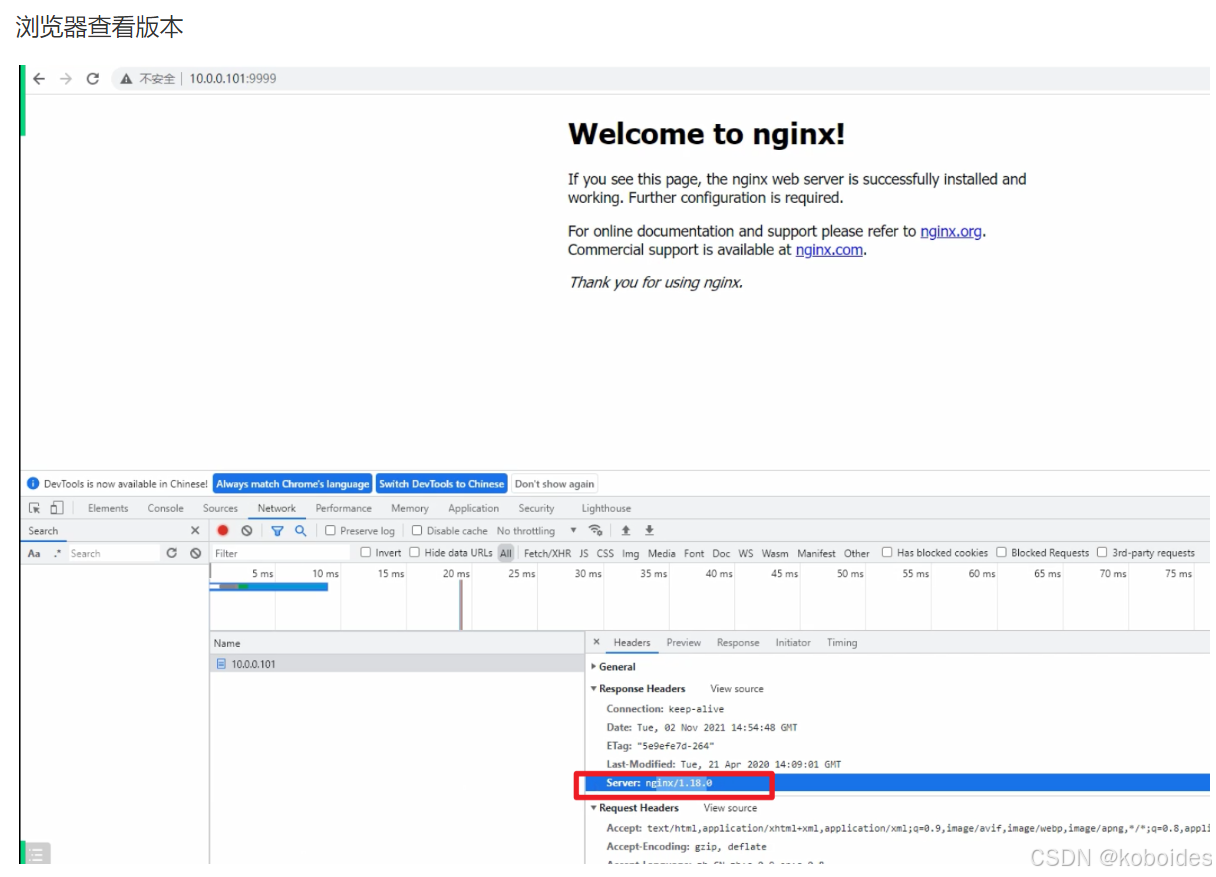Switch to the Timing tab

[842, 643]
